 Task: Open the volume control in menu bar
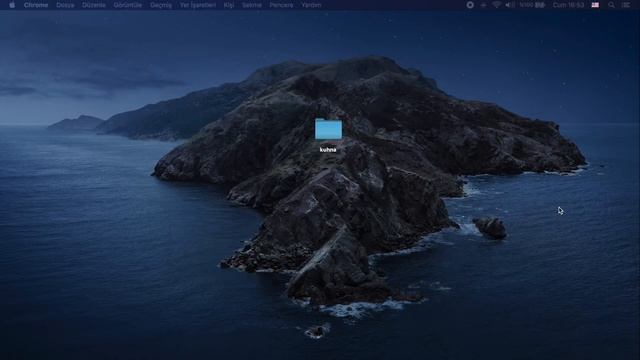pos(510,5)
